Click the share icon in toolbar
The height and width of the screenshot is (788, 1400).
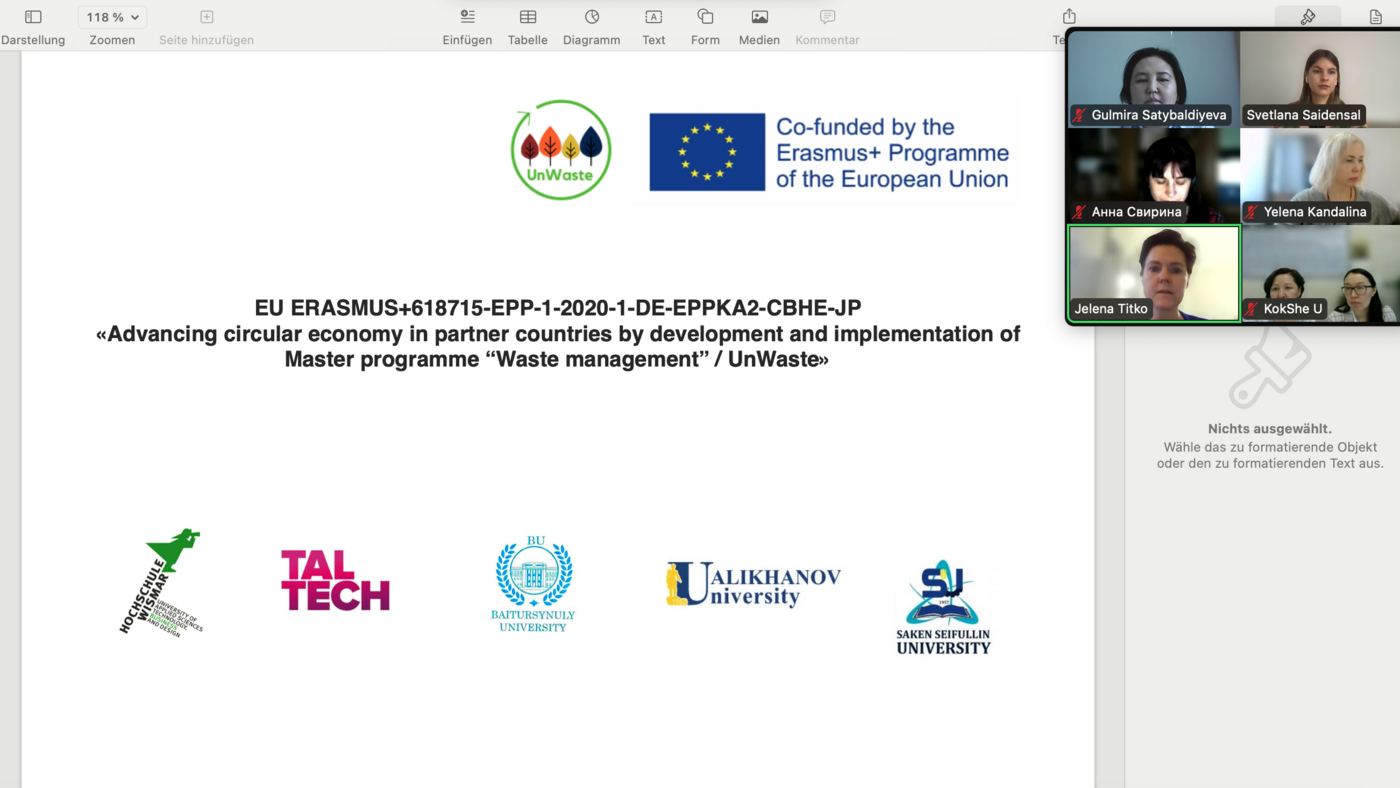coord(1069,17)
